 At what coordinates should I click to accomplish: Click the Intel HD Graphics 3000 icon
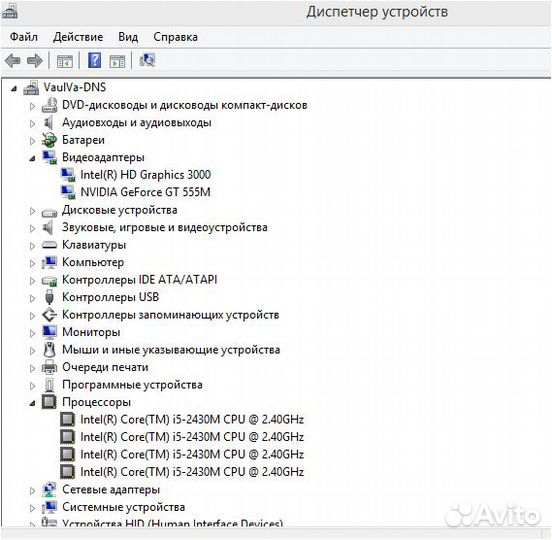tap(68, 175)
